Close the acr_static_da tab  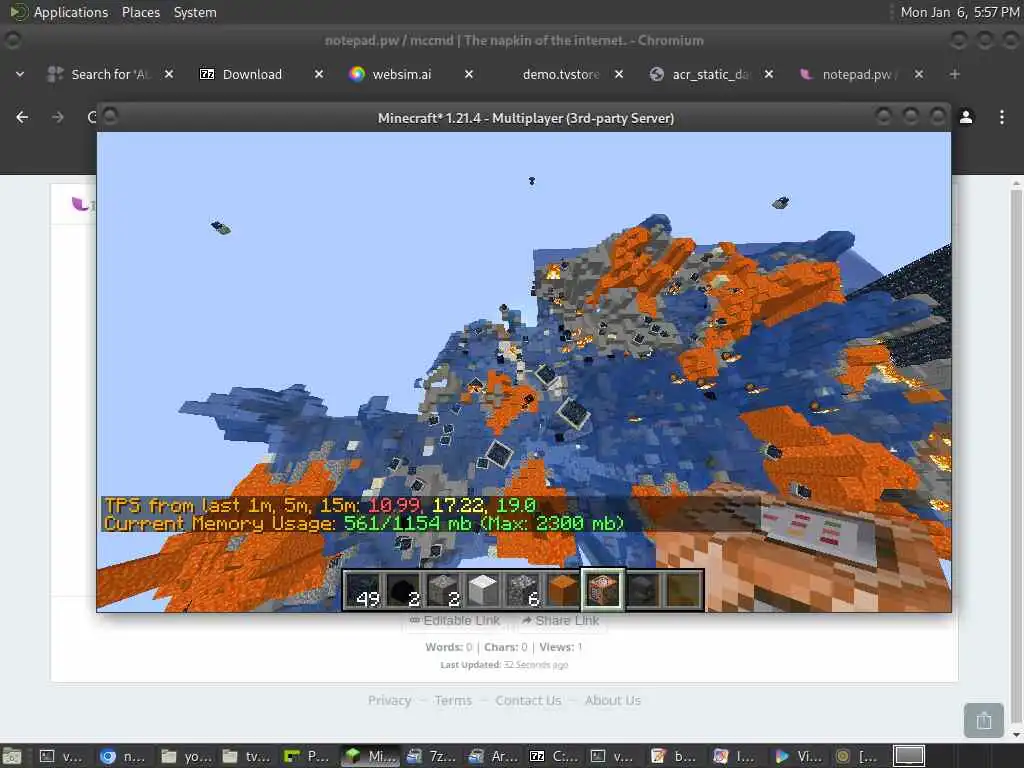(x=769, y=74)
